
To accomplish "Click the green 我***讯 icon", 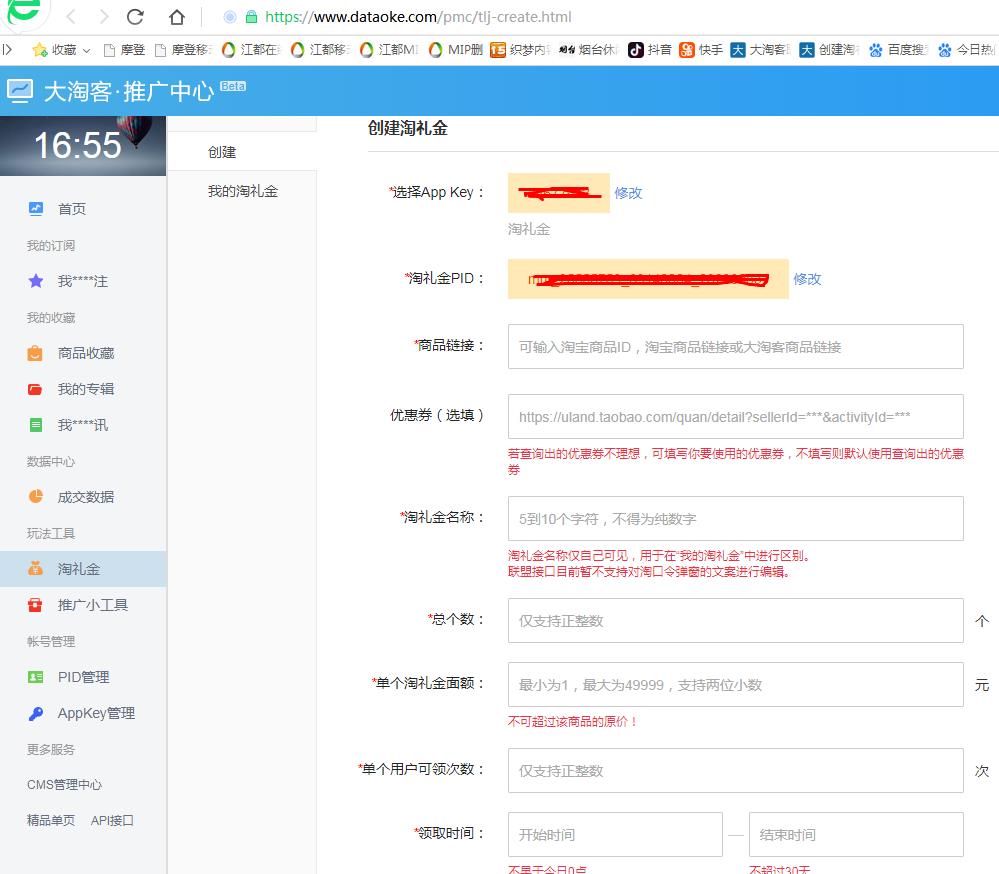I will coord(36,425).
